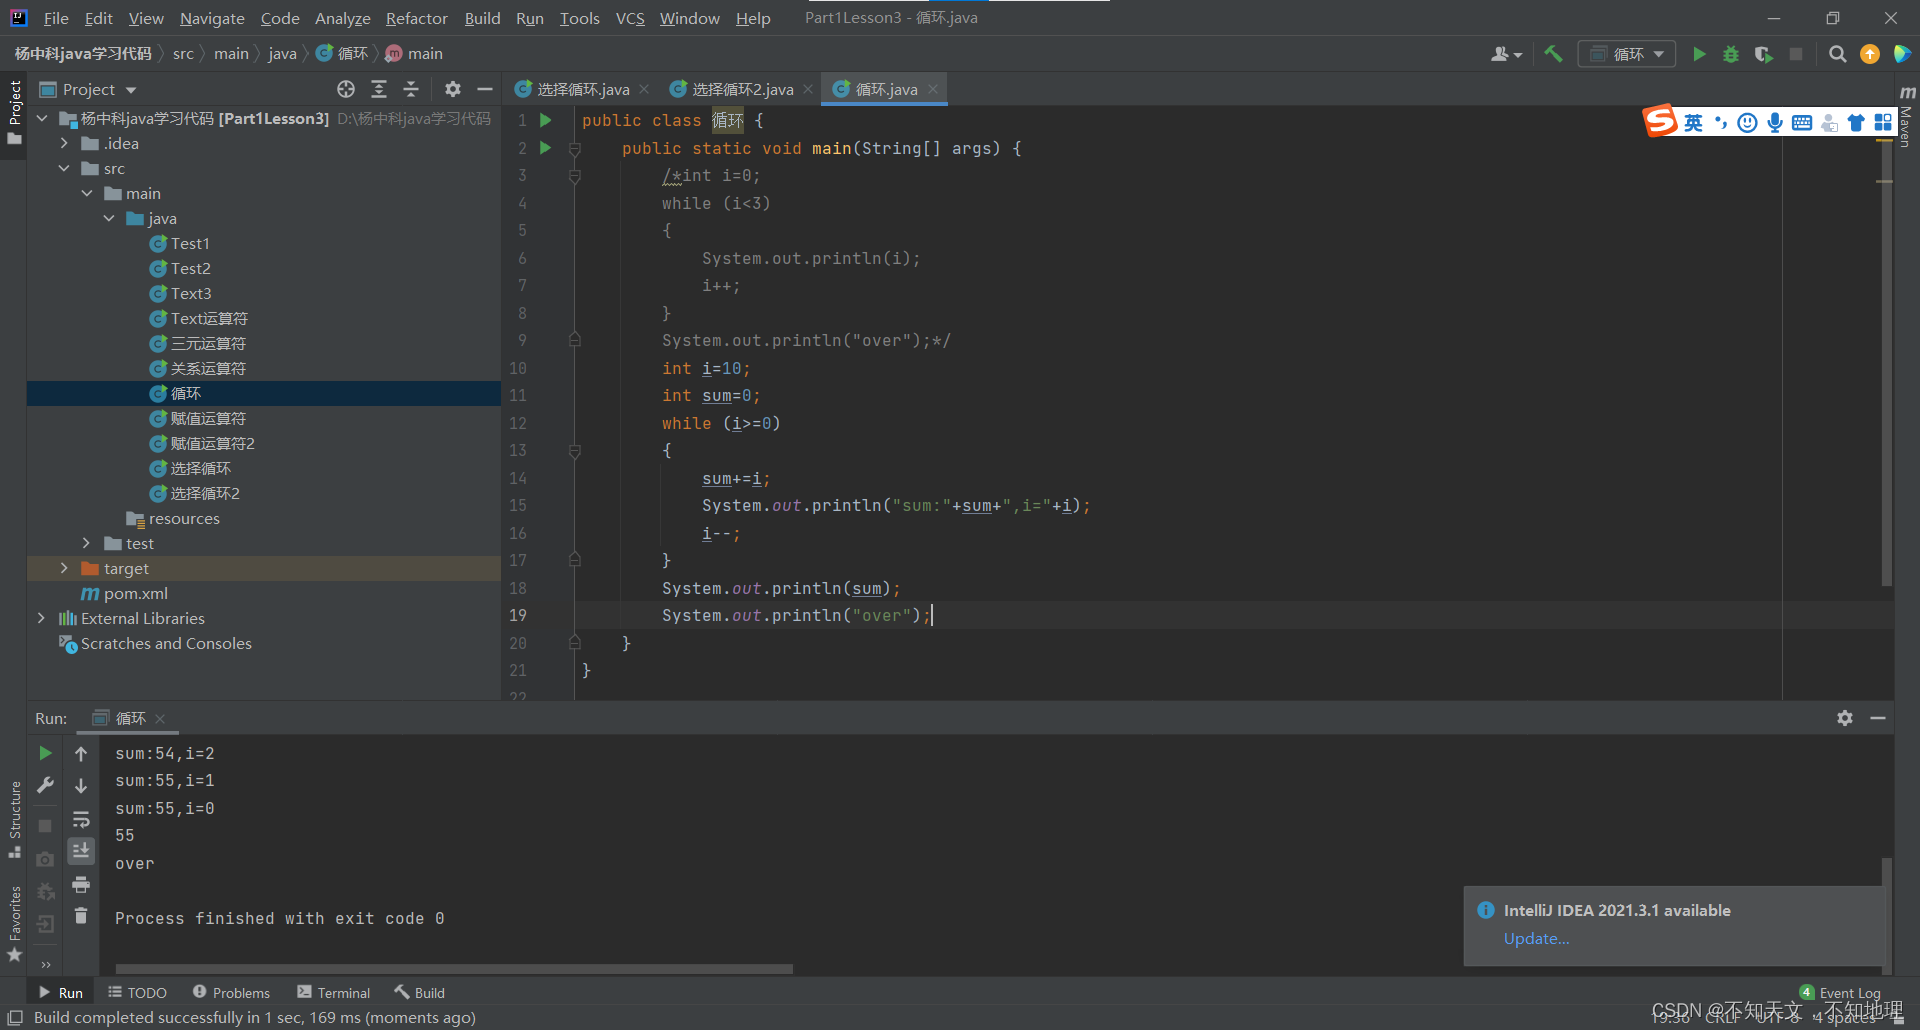Screen dimensions: 1920x1030
Task: Open the Terminal tool window button
Action: pos(334,992)
